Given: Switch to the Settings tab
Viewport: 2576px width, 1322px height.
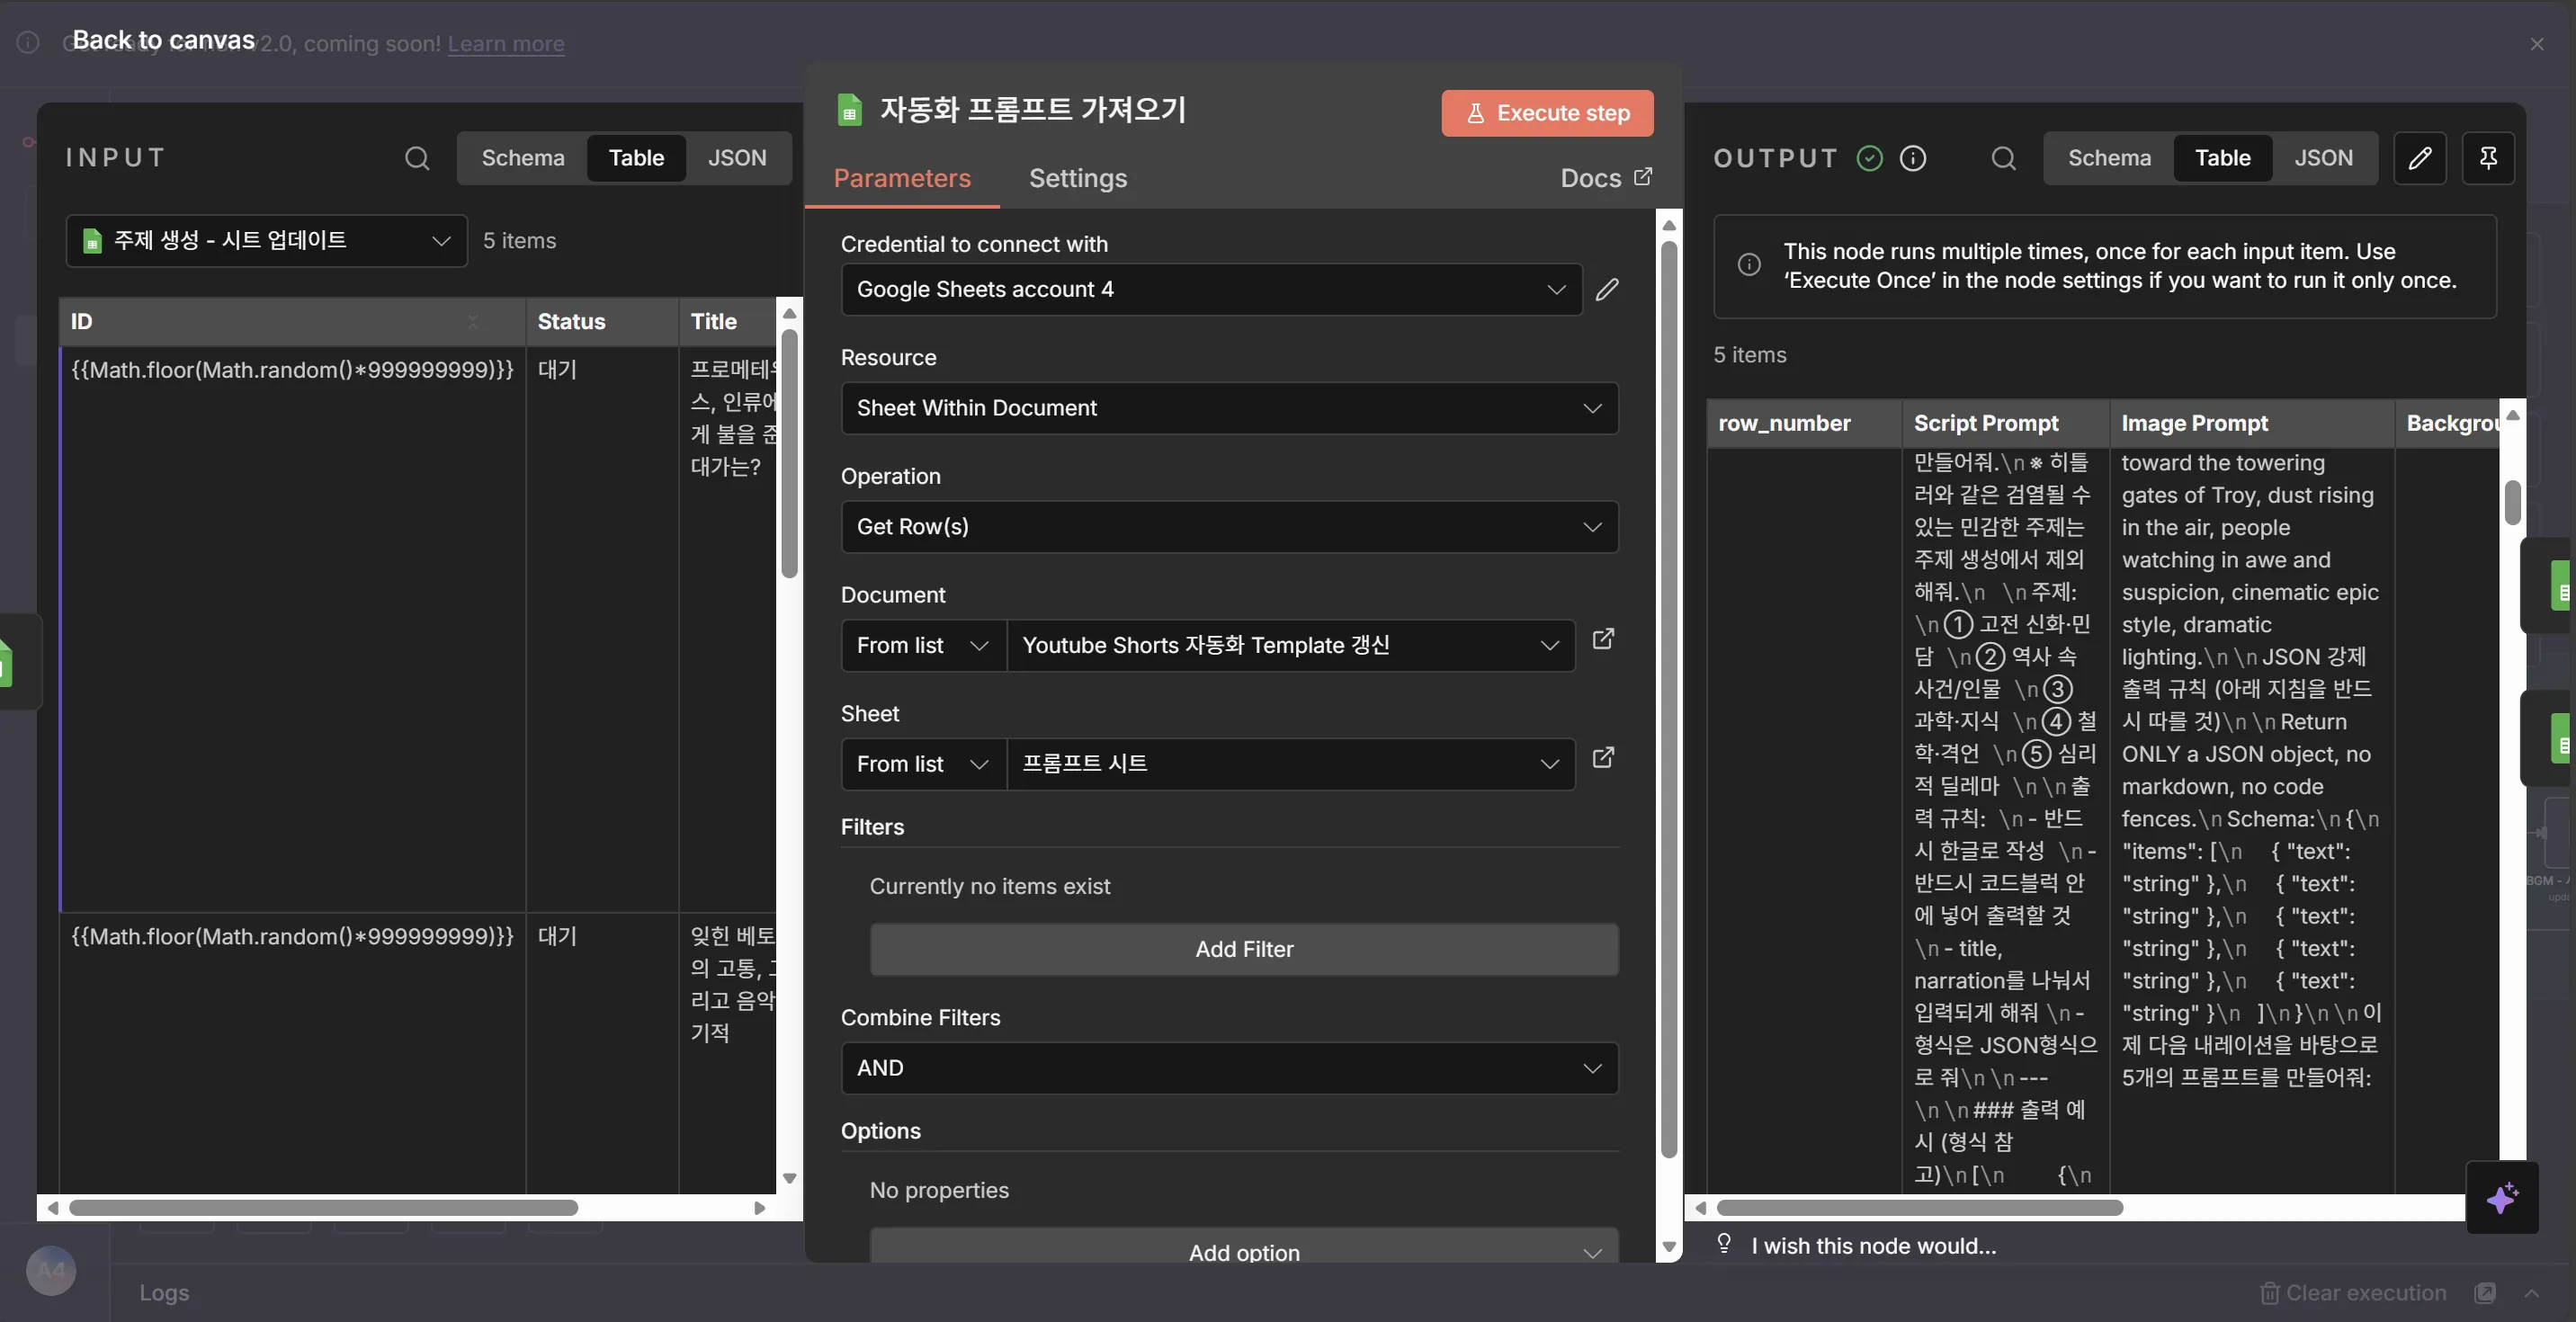Looking at the screenshot, I should click(x=1078, y=178).
